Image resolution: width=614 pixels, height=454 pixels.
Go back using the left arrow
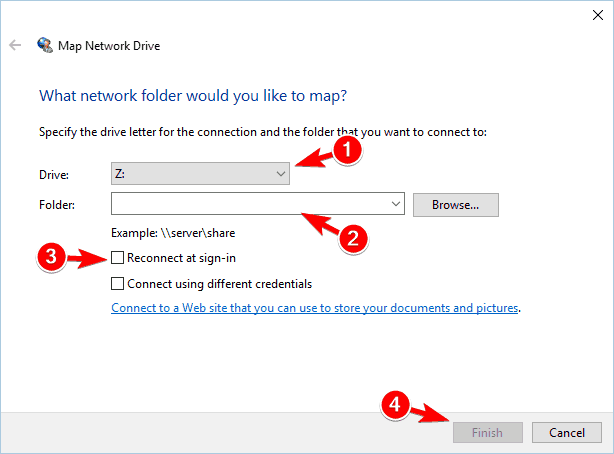[x=15, y=45]
